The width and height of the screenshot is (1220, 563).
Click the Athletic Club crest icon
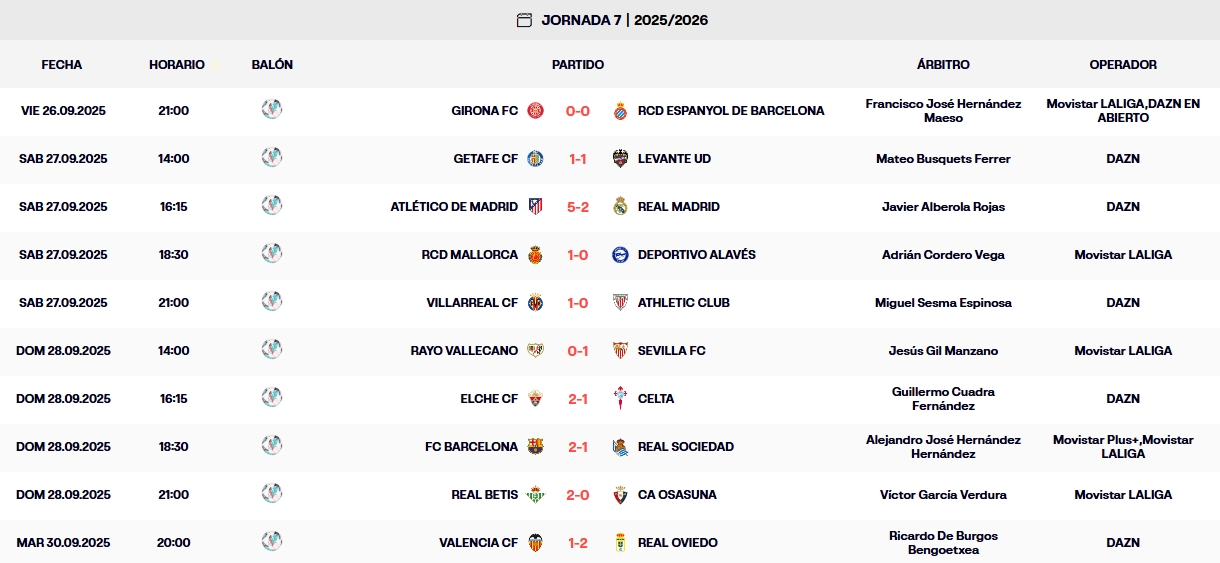pos(620,303)
